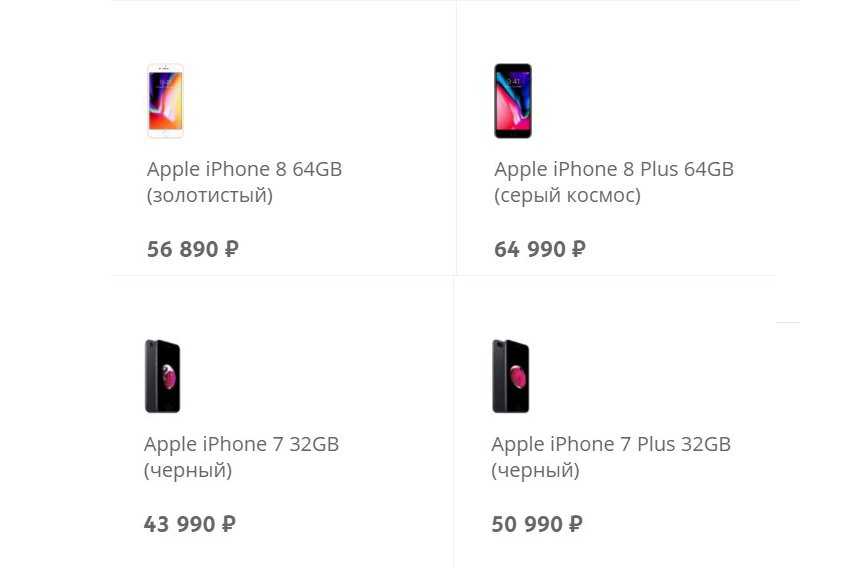
Task: Click the ruble sign after 50 990
Action: tap(575, 523)
